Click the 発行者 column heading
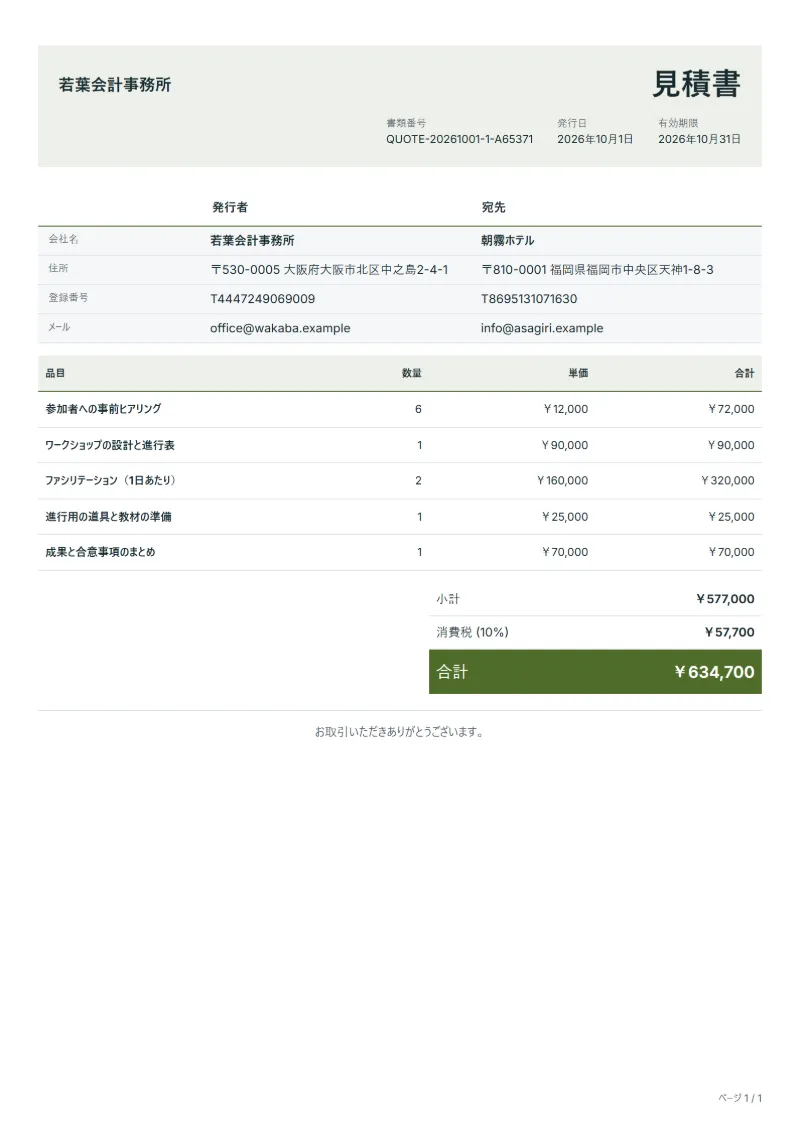Image resolution: width=800 pixels, height=1131 pixels. tap(230, 207)
